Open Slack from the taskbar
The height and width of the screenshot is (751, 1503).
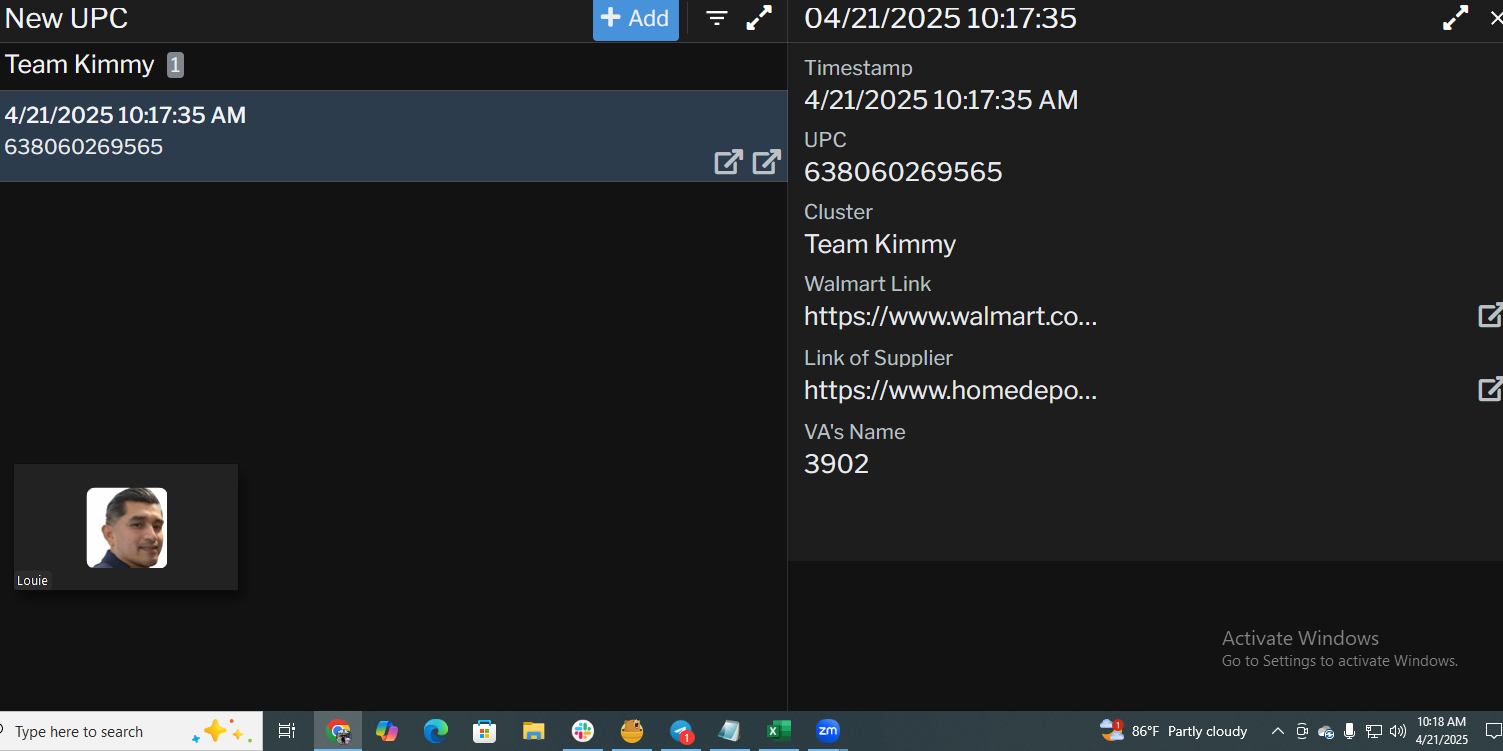pos(583,731)
